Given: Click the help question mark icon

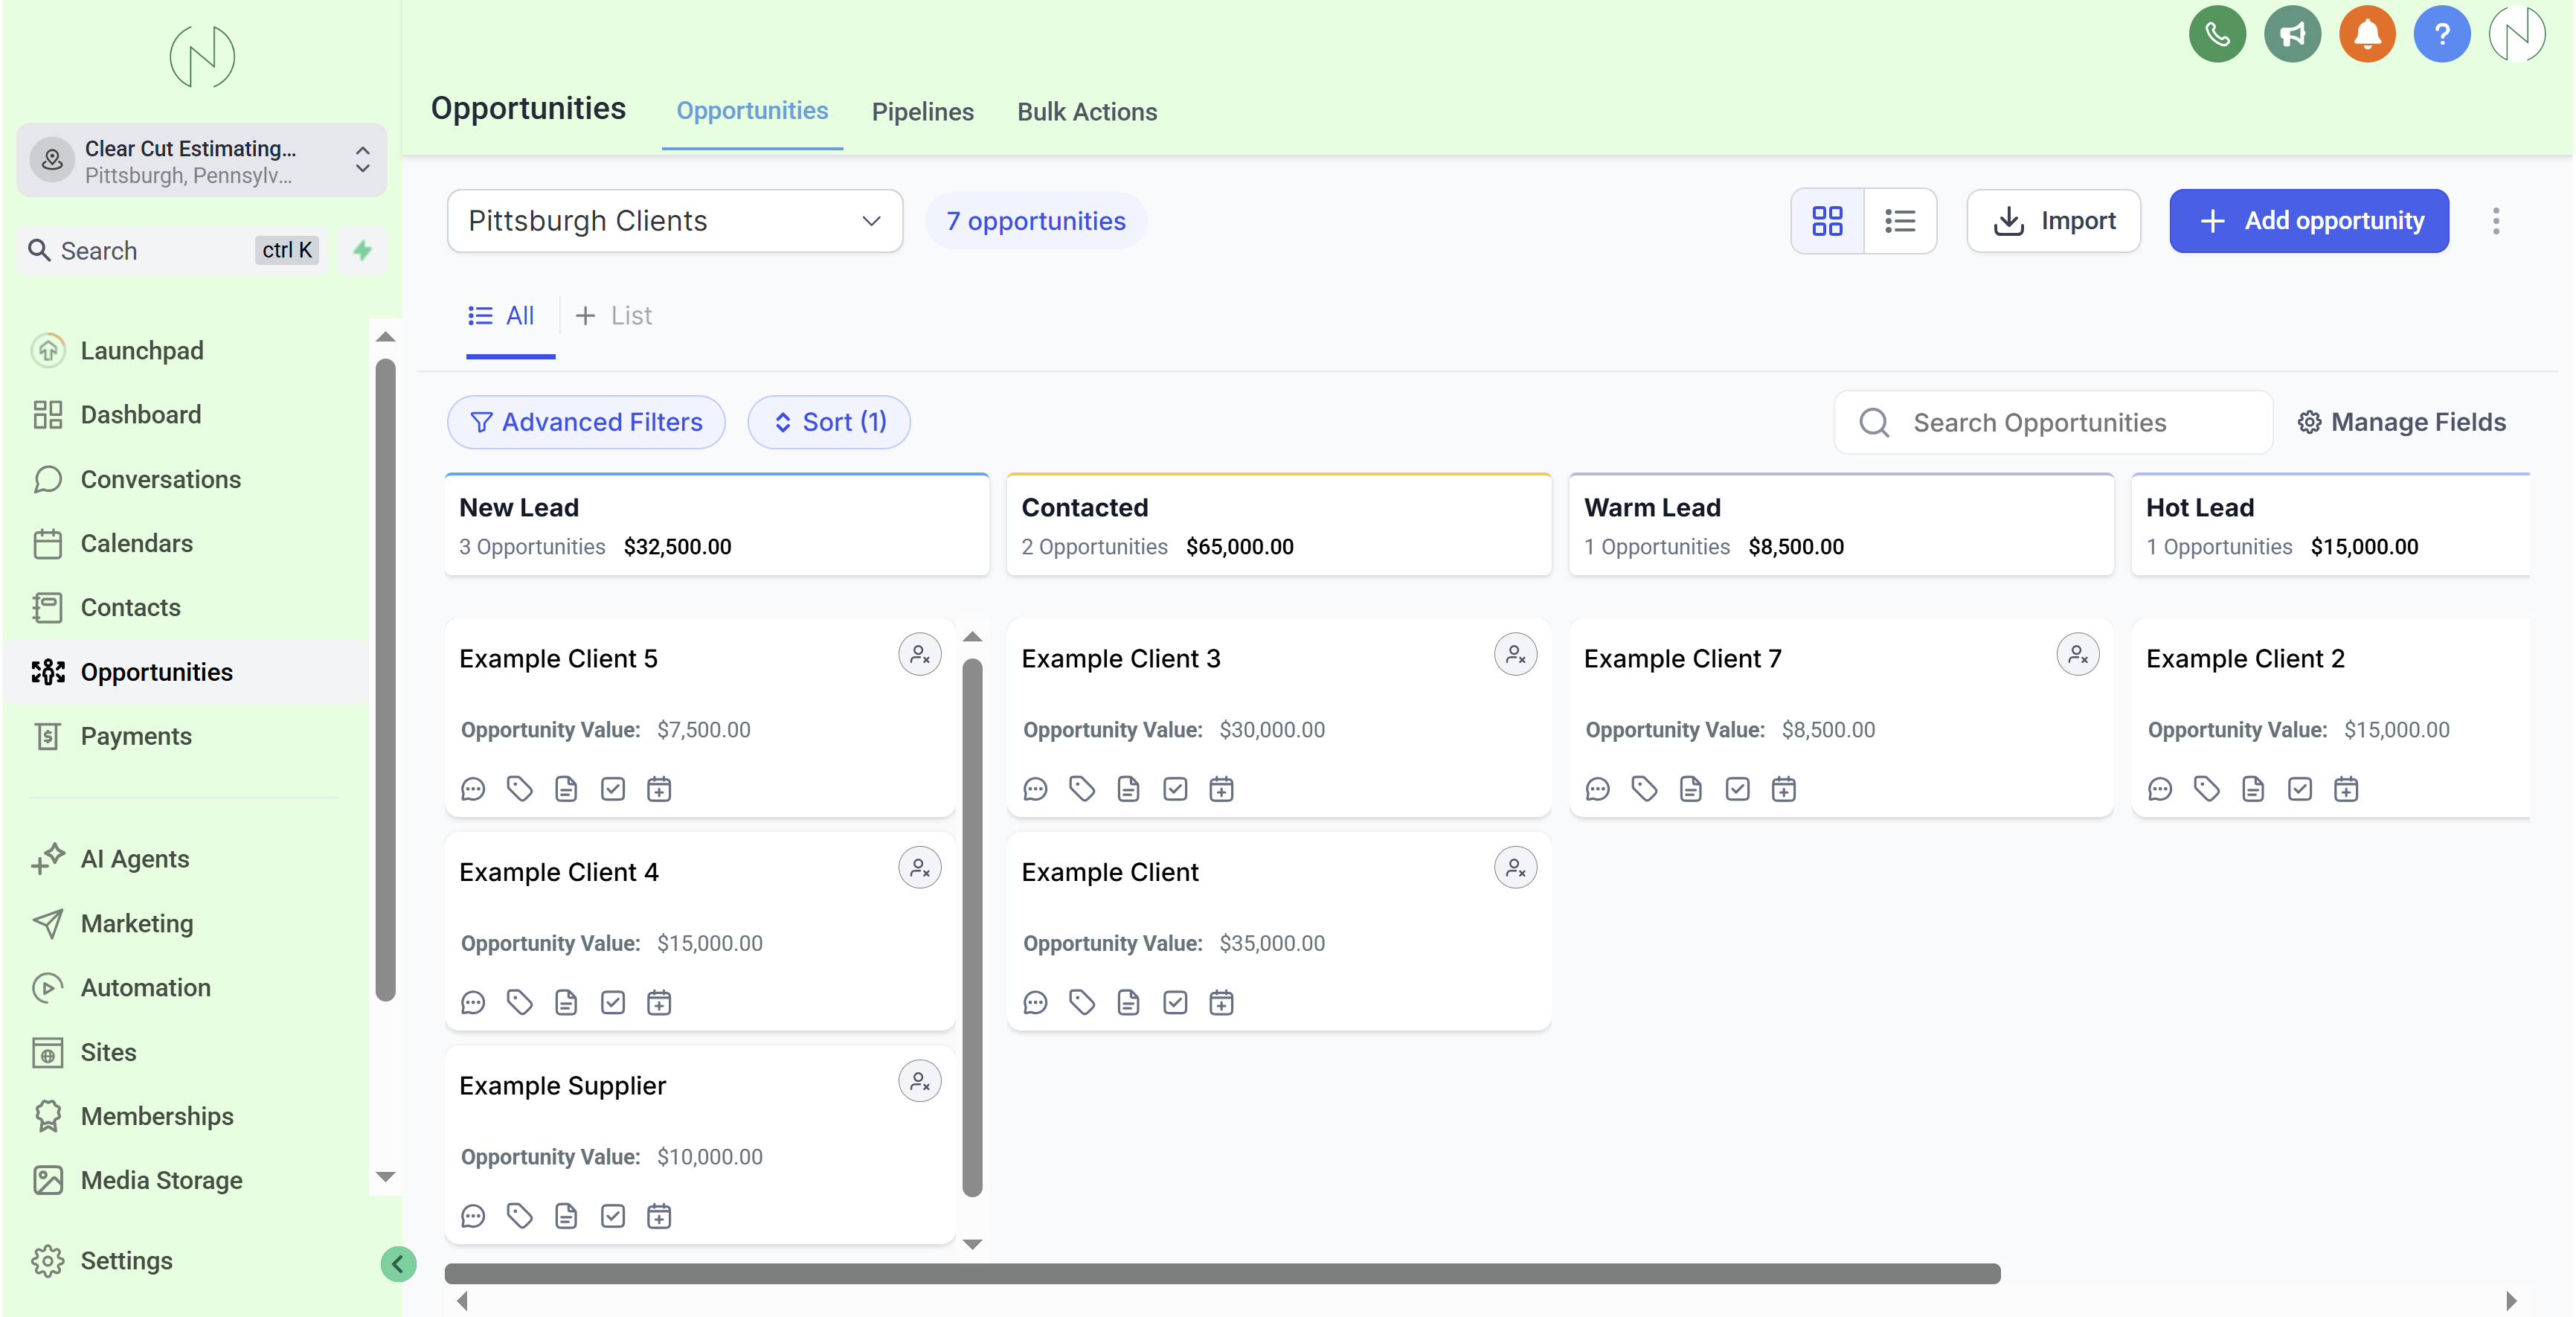Looking at the screenshot, I should (x=2442, y=35).
